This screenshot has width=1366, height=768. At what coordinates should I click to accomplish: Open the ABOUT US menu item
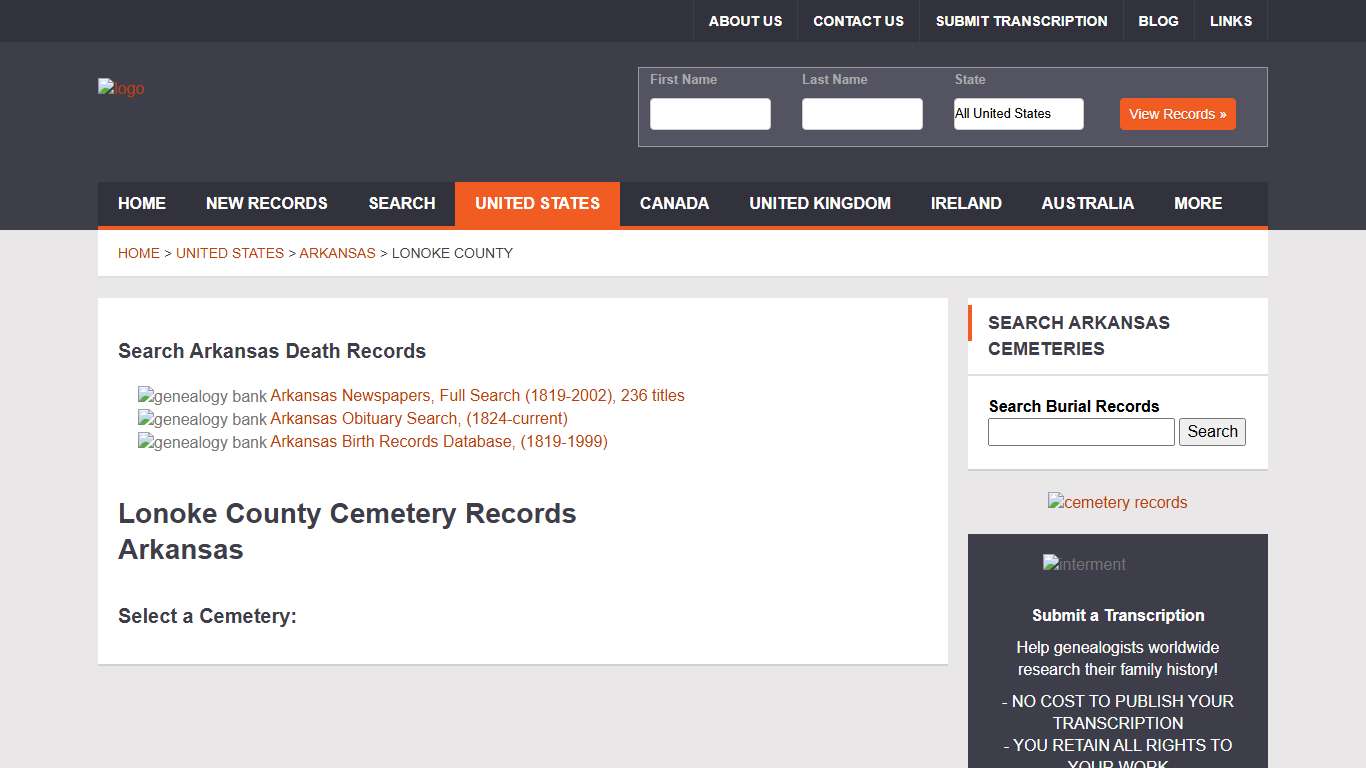click(744, 20)
